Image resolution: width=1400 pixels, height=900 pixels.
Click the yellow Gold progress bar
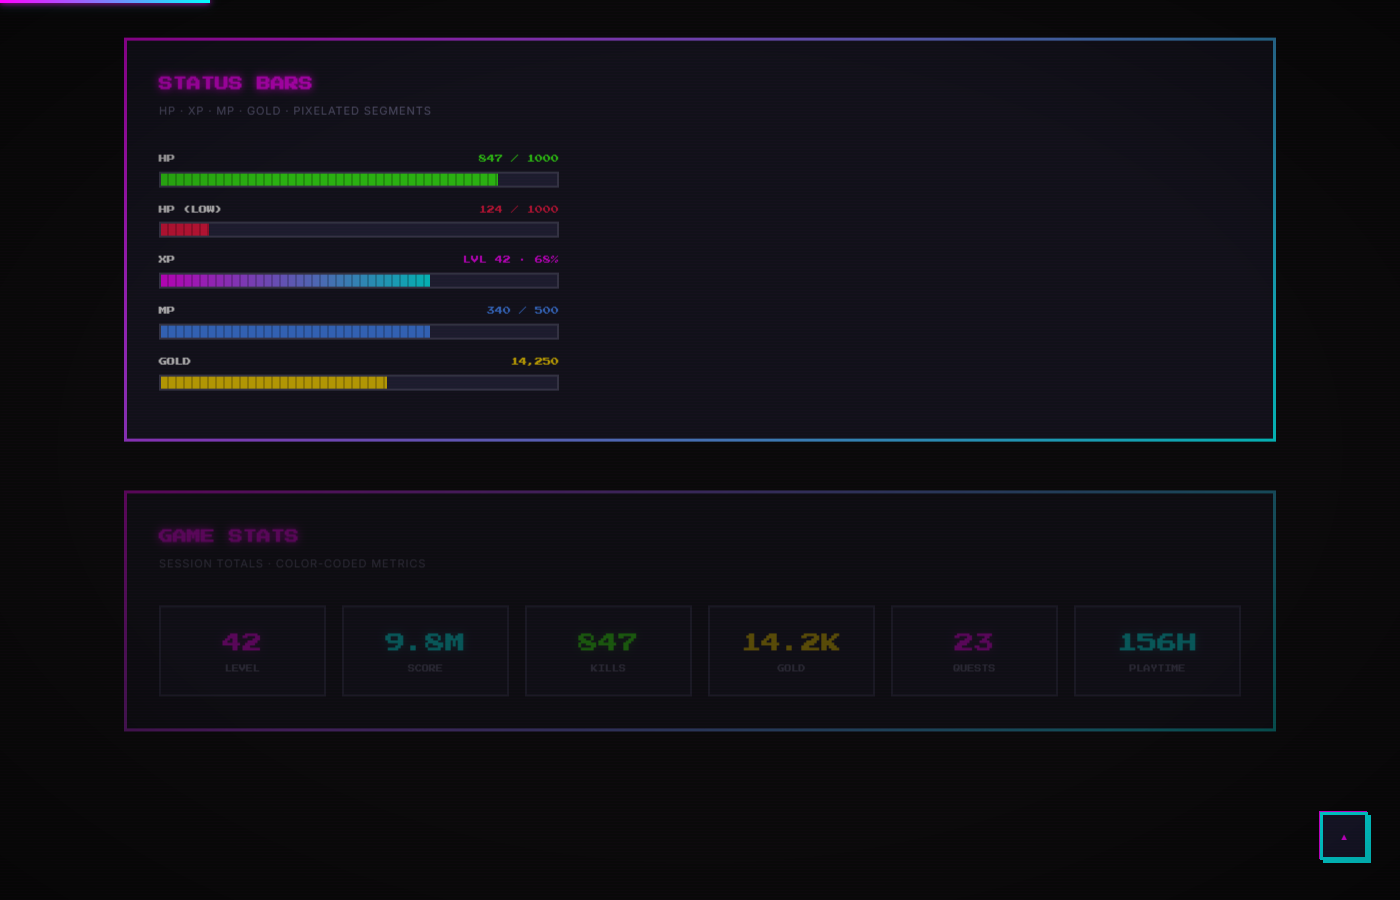[x=358, y=383]
